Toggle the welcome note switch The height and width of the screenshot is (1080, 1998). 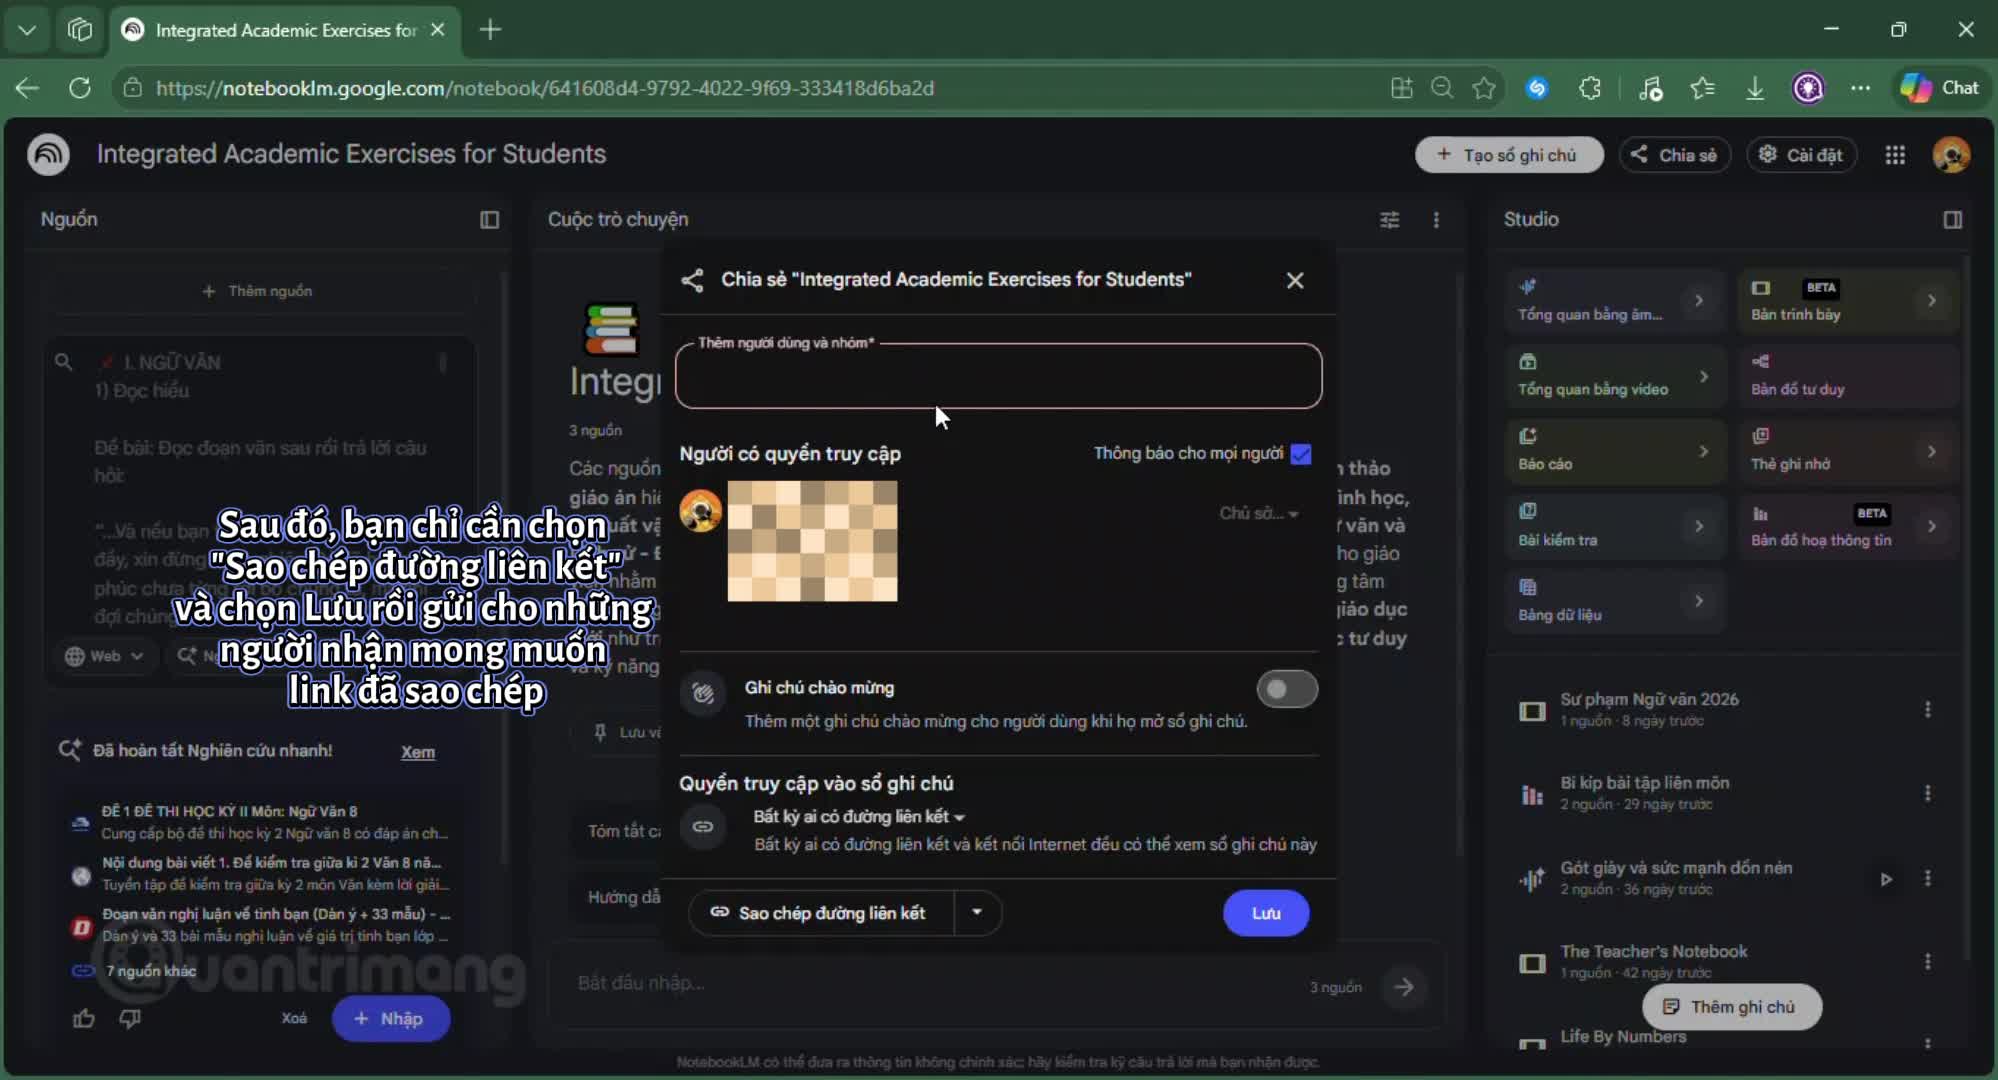click(x=1287, y=689)
